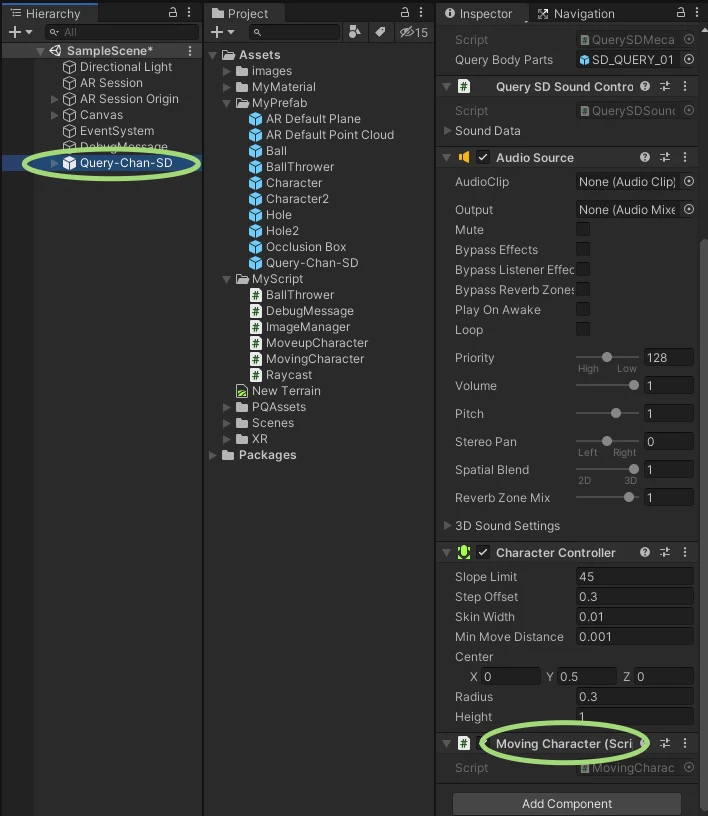This screenshot has width=708, height=816.
Task: Expand the MyMaterial folder
Action: (226, 87)
